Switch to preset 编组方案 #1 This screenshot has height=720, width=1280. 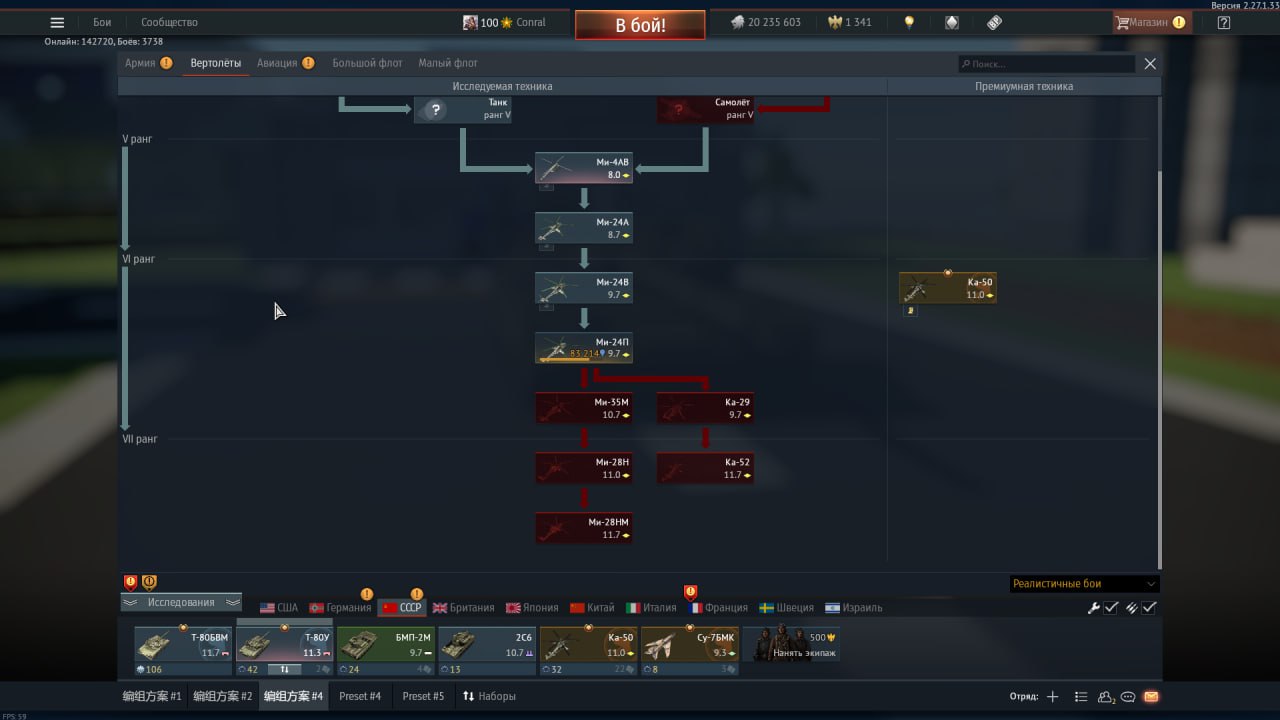tap(152, 696)
